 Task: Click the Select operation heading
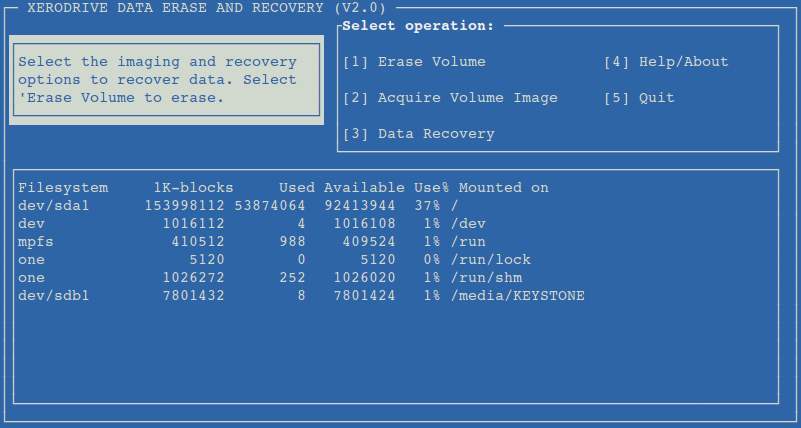coord(418,25)
